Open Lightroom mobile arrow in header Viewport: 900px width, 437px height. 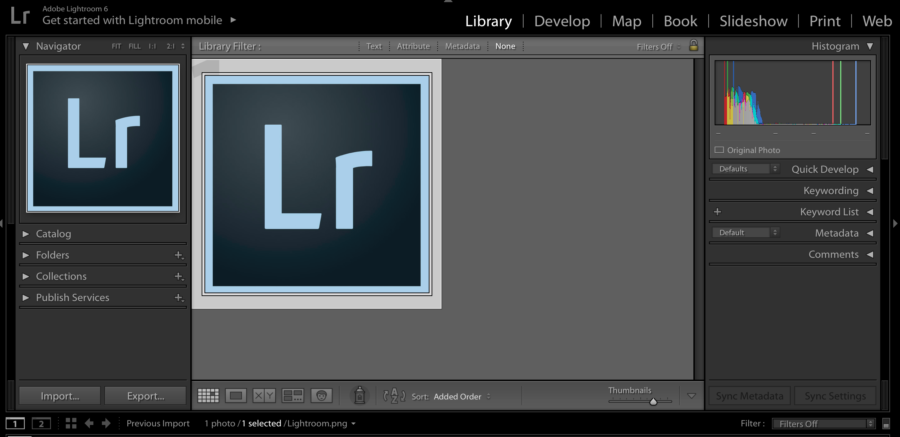click(x=233, y=20)
